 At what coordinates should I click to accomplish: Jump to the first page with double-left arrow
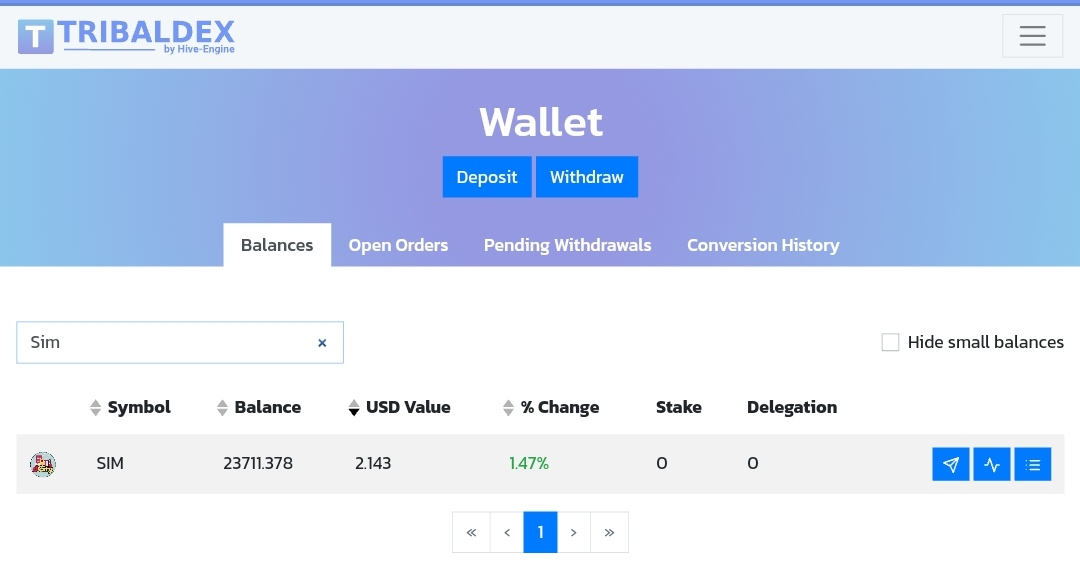click(471, 532)
